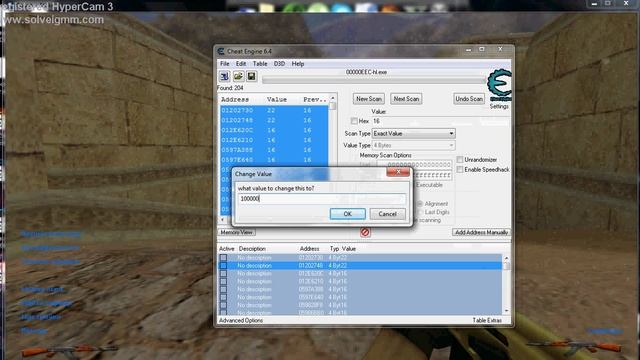Click the New Scan button
This screenshot has width=640, height=360.
click(369, 99)
